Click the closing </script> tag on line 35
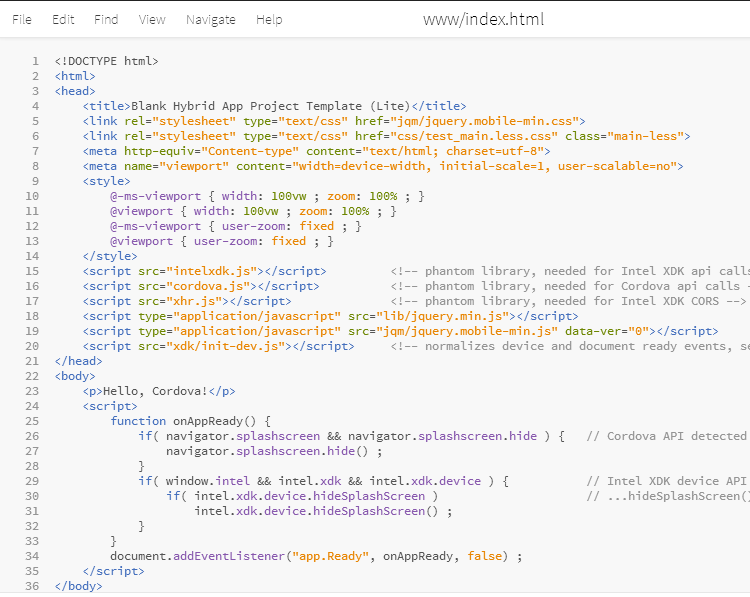Screen dimensions: 750x597 [113, 571]
